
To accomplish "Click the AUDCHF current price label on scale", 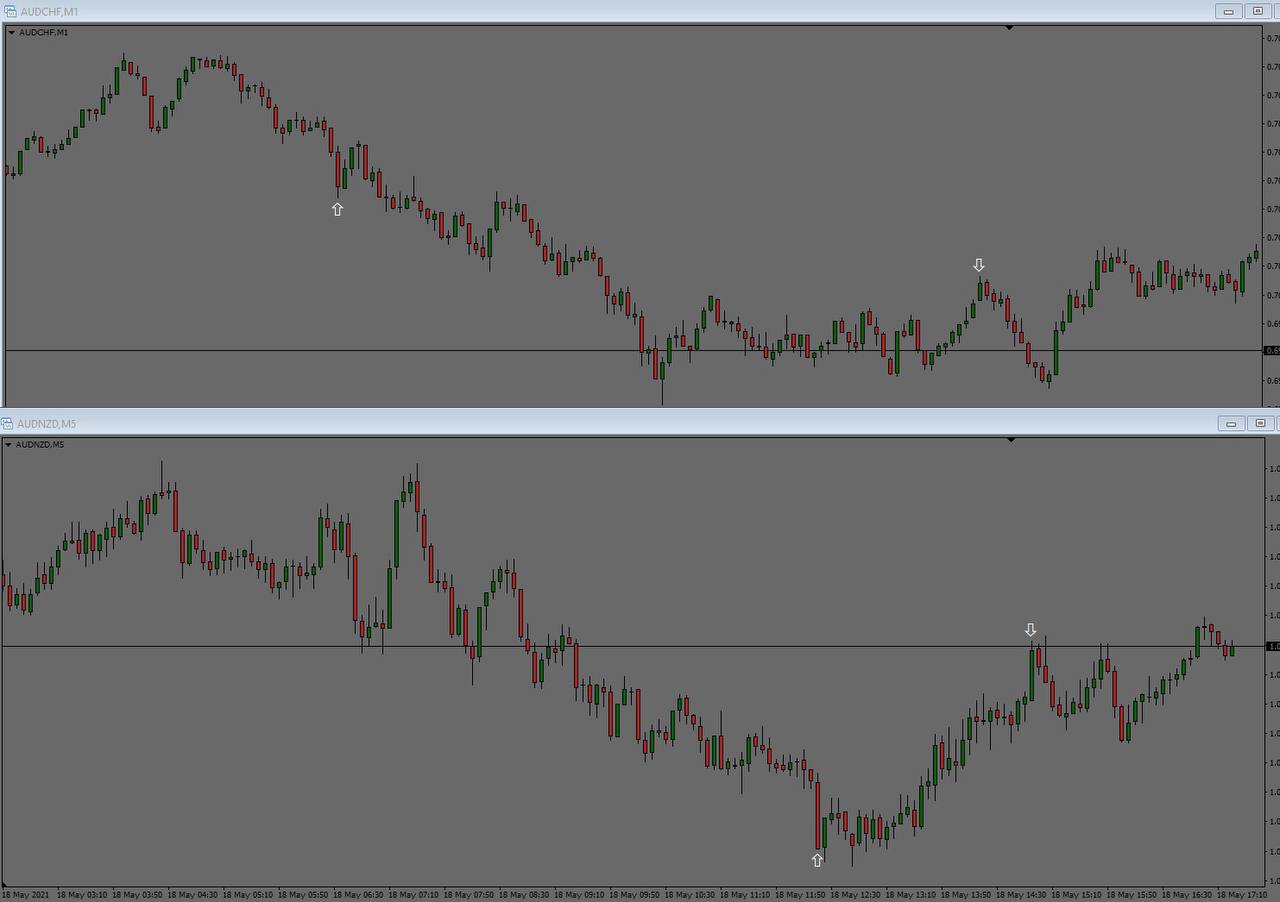I will [1272, 351].
